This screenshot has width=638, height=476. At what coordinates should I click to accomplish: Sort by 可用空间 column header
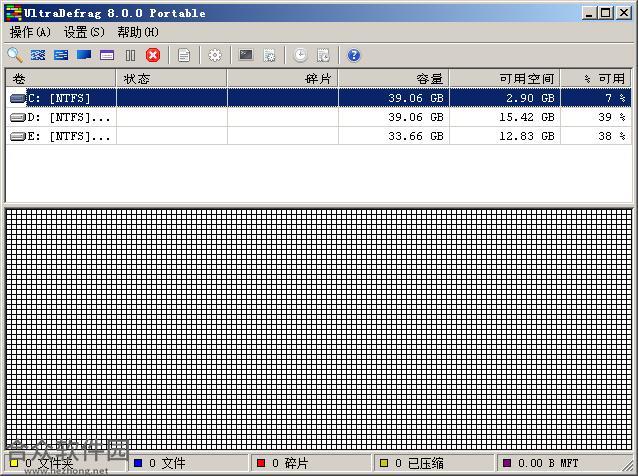coord(505,79)
